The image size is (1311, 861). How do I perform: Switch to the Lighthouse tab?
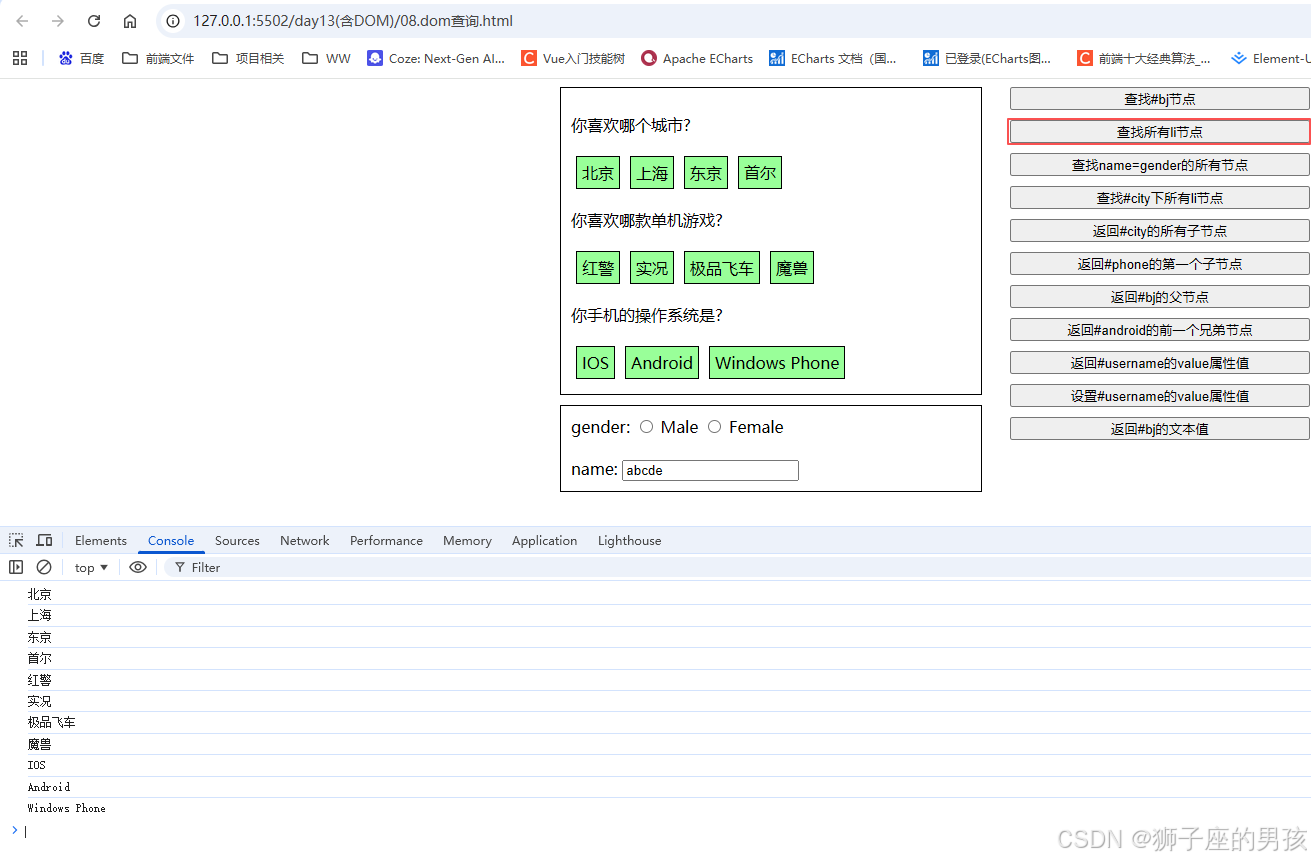click(x=629, y=540)
